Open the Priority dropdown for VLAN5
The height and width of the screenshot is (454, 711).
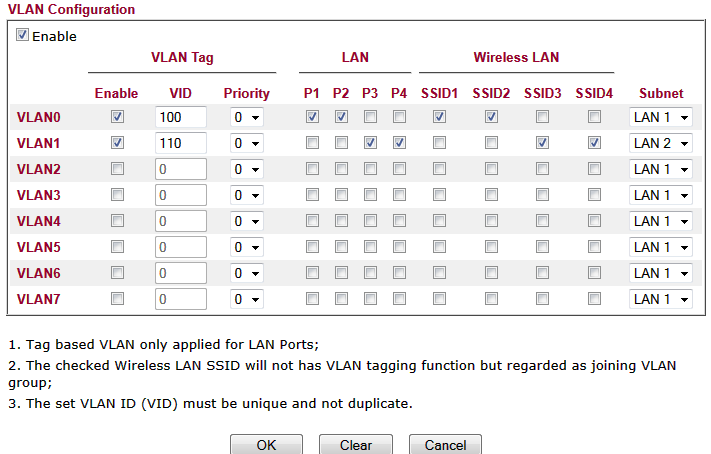click(x=246, y=247)
